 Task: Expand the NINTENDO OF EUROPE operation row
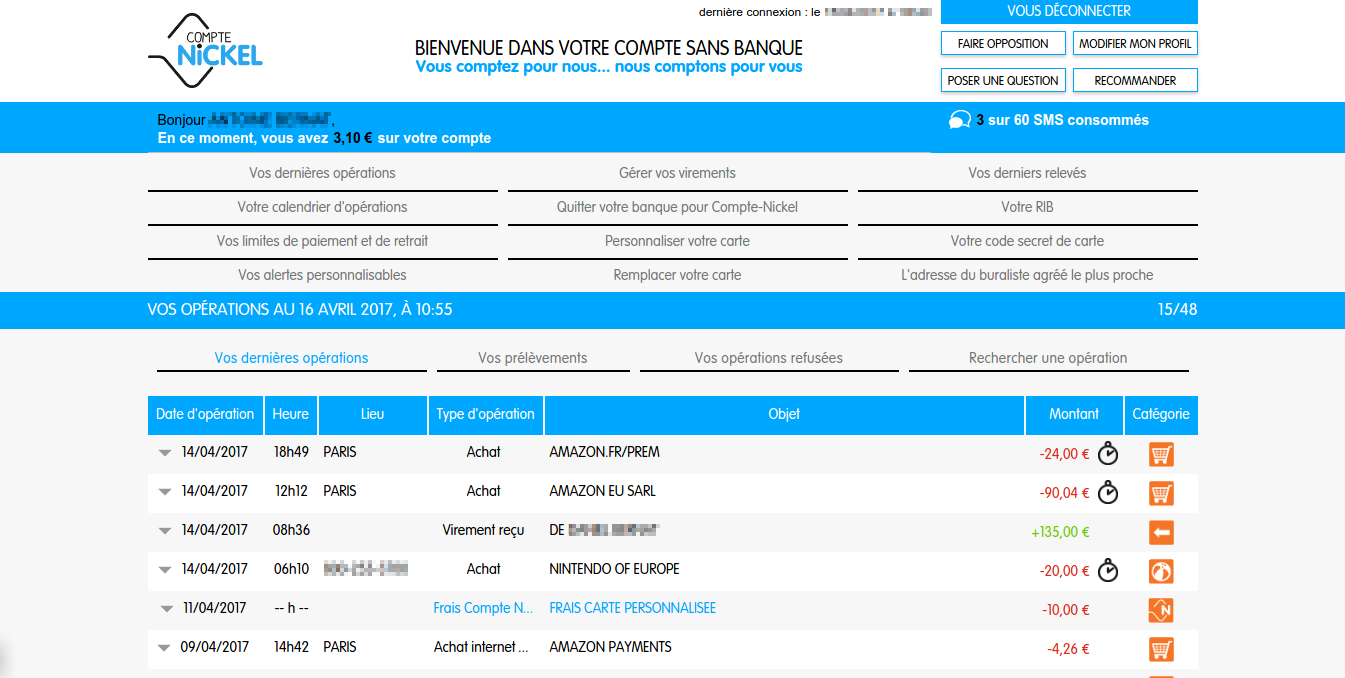[x=166, y=570]
